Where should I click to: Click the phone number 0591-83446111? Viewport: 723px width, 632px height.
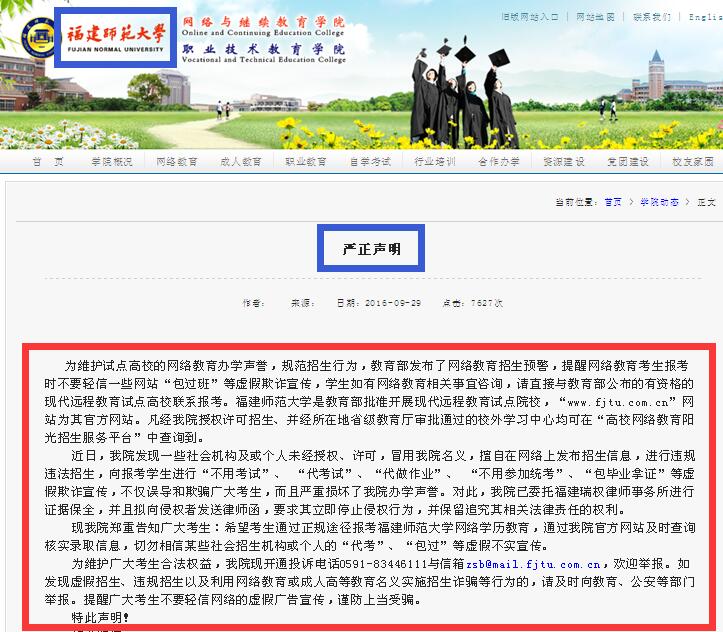[x=383, y=564]
